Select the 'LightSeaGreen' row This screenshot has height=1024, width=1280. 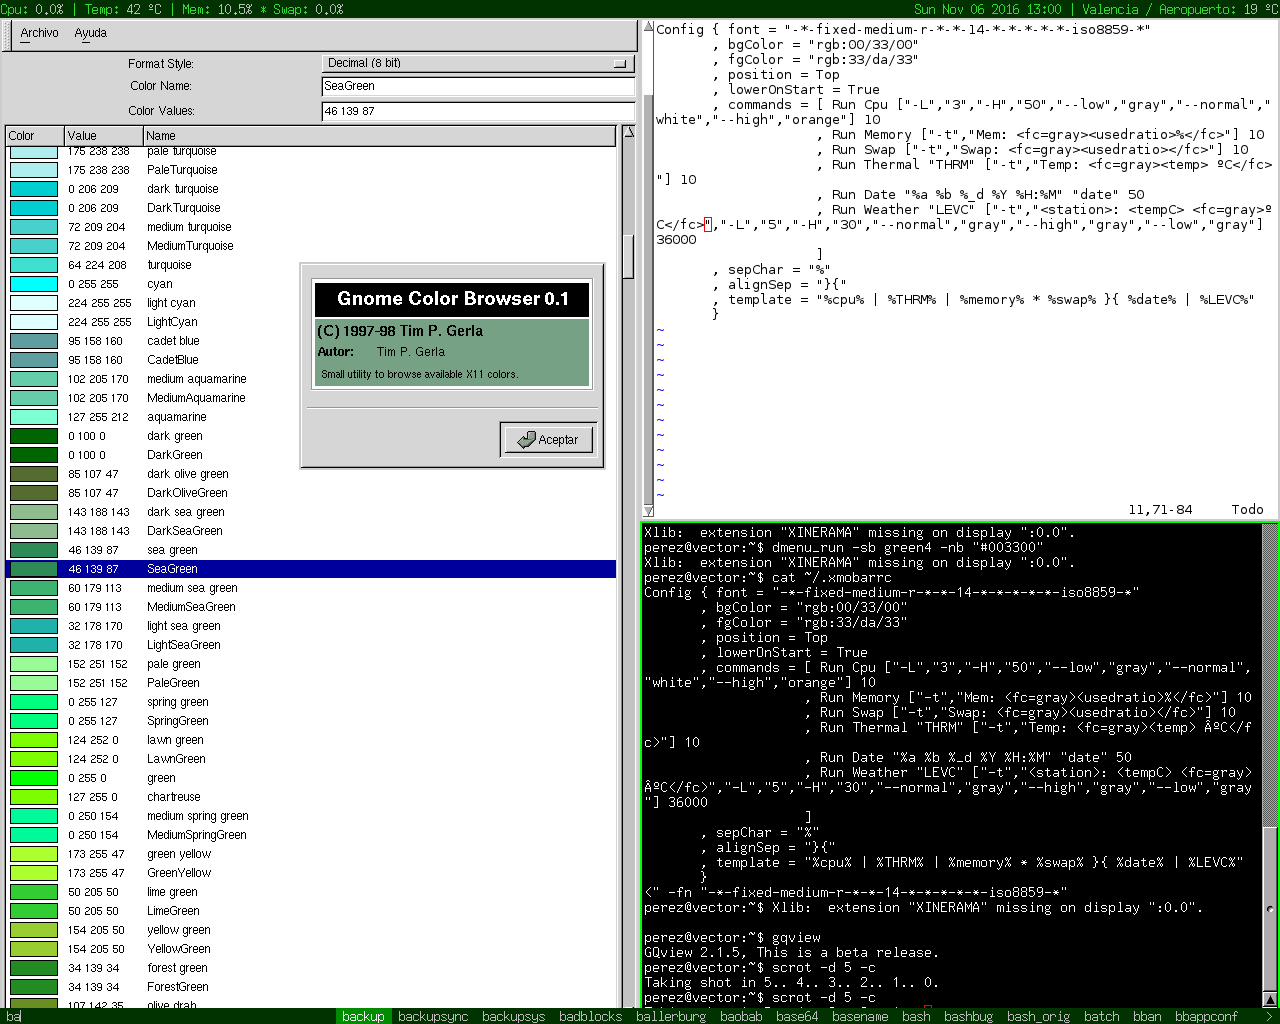(x=311, y=645)
